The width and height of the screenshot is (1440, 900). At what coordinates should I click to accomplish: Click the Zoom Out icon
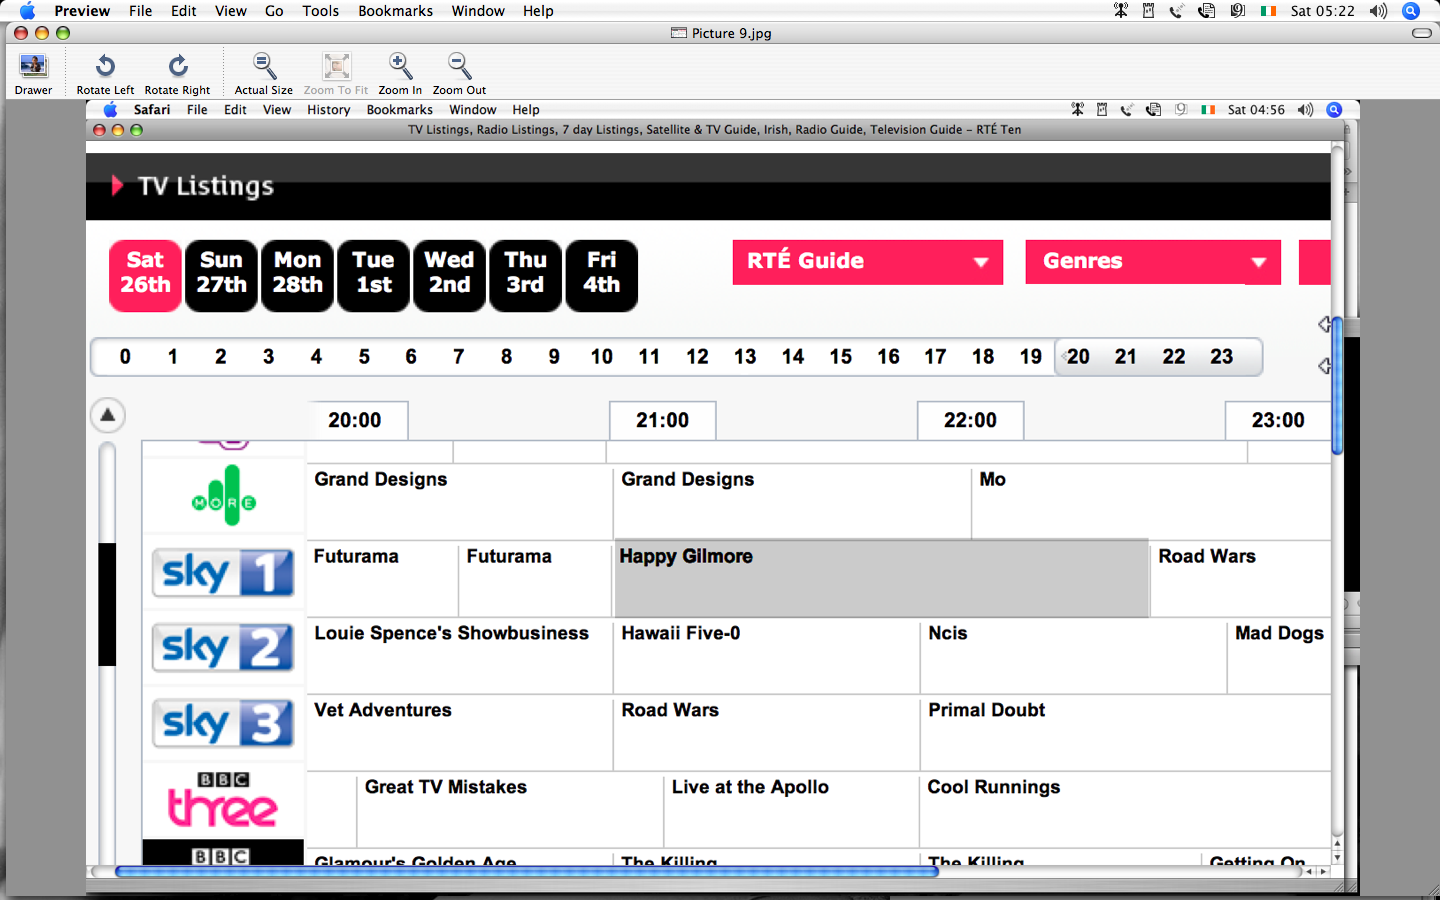(x=459, y=67)
